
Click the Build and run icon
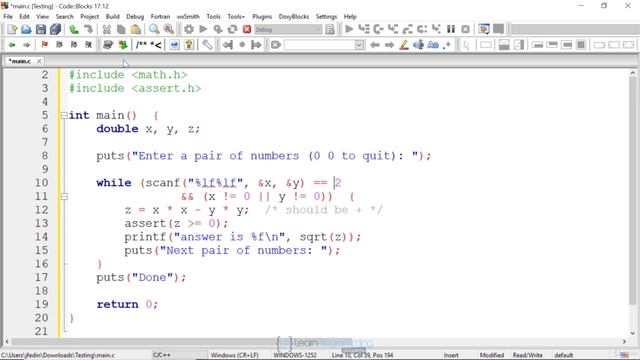pos(218,29)
